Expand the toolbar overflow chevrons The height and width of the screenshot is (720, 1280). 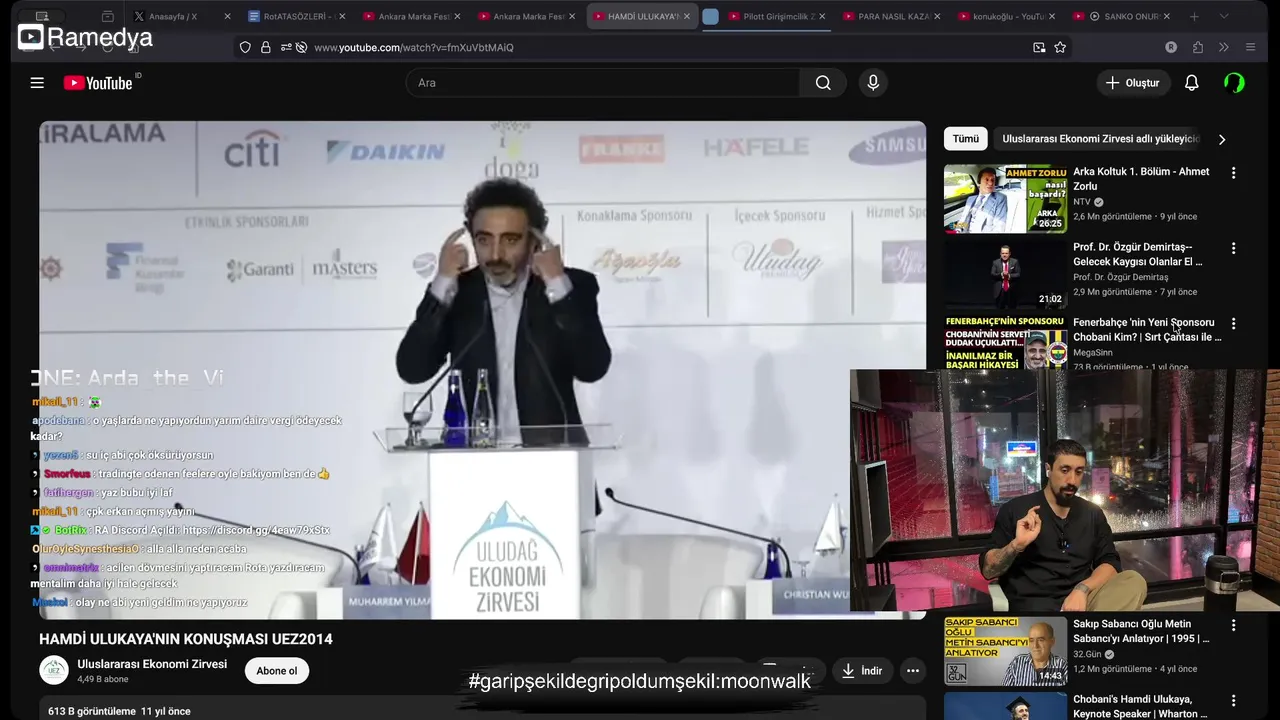click(x=1223, y=47)
